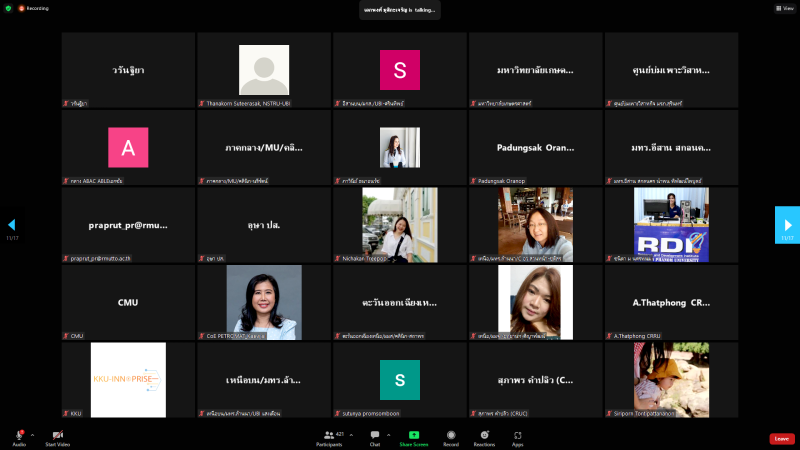The height and width of the screenshot is (450, 800).
Task: Open the Reactions picker
Action: 485,435
